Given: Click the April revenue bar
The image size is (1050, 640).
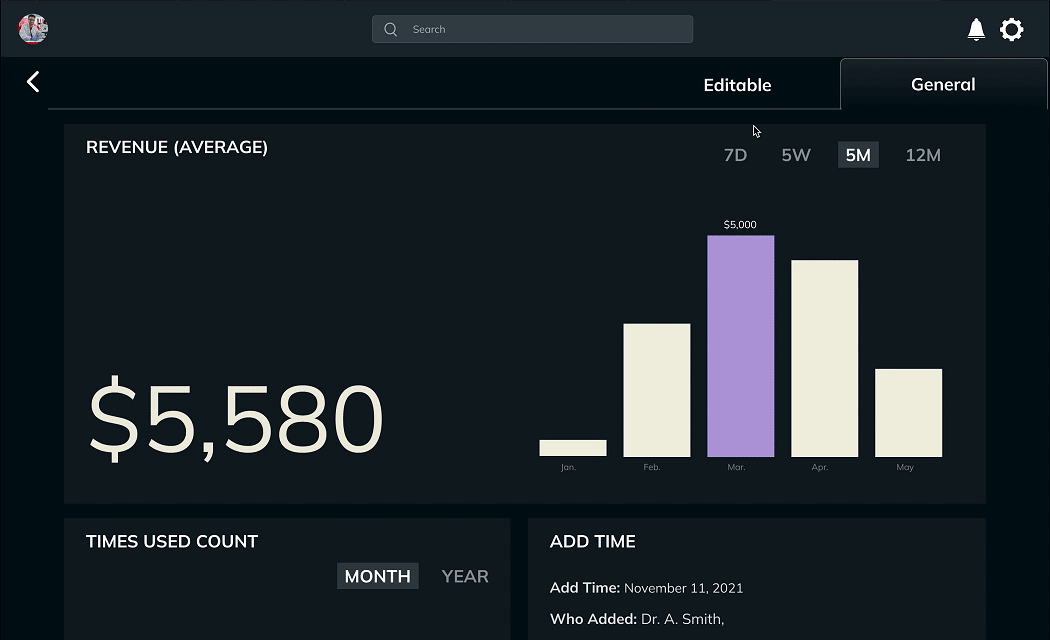Looking at the screenshot, I should click(x=824, y=358).
